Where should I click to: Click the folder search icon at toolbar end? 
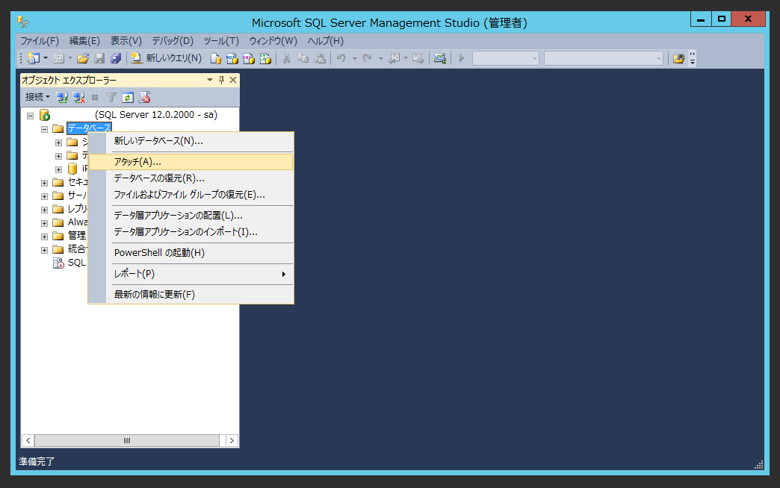coord(678,59)
